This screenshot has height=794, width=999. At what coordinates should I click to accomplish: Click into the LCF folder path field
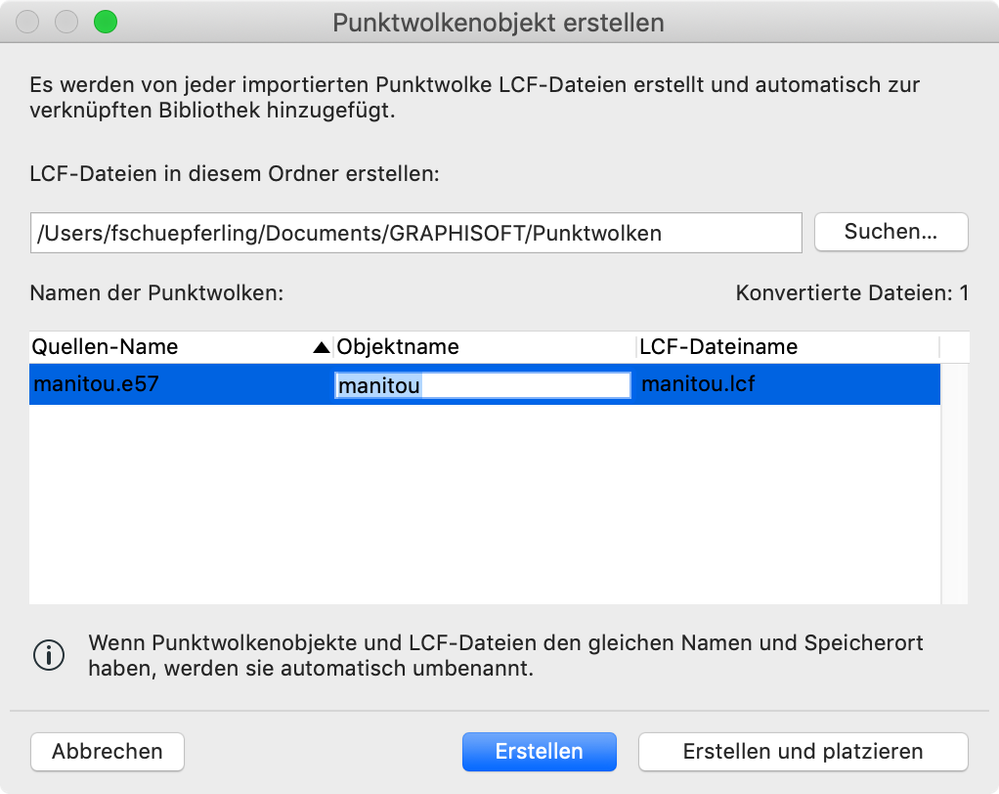click(x=415, y=233)
